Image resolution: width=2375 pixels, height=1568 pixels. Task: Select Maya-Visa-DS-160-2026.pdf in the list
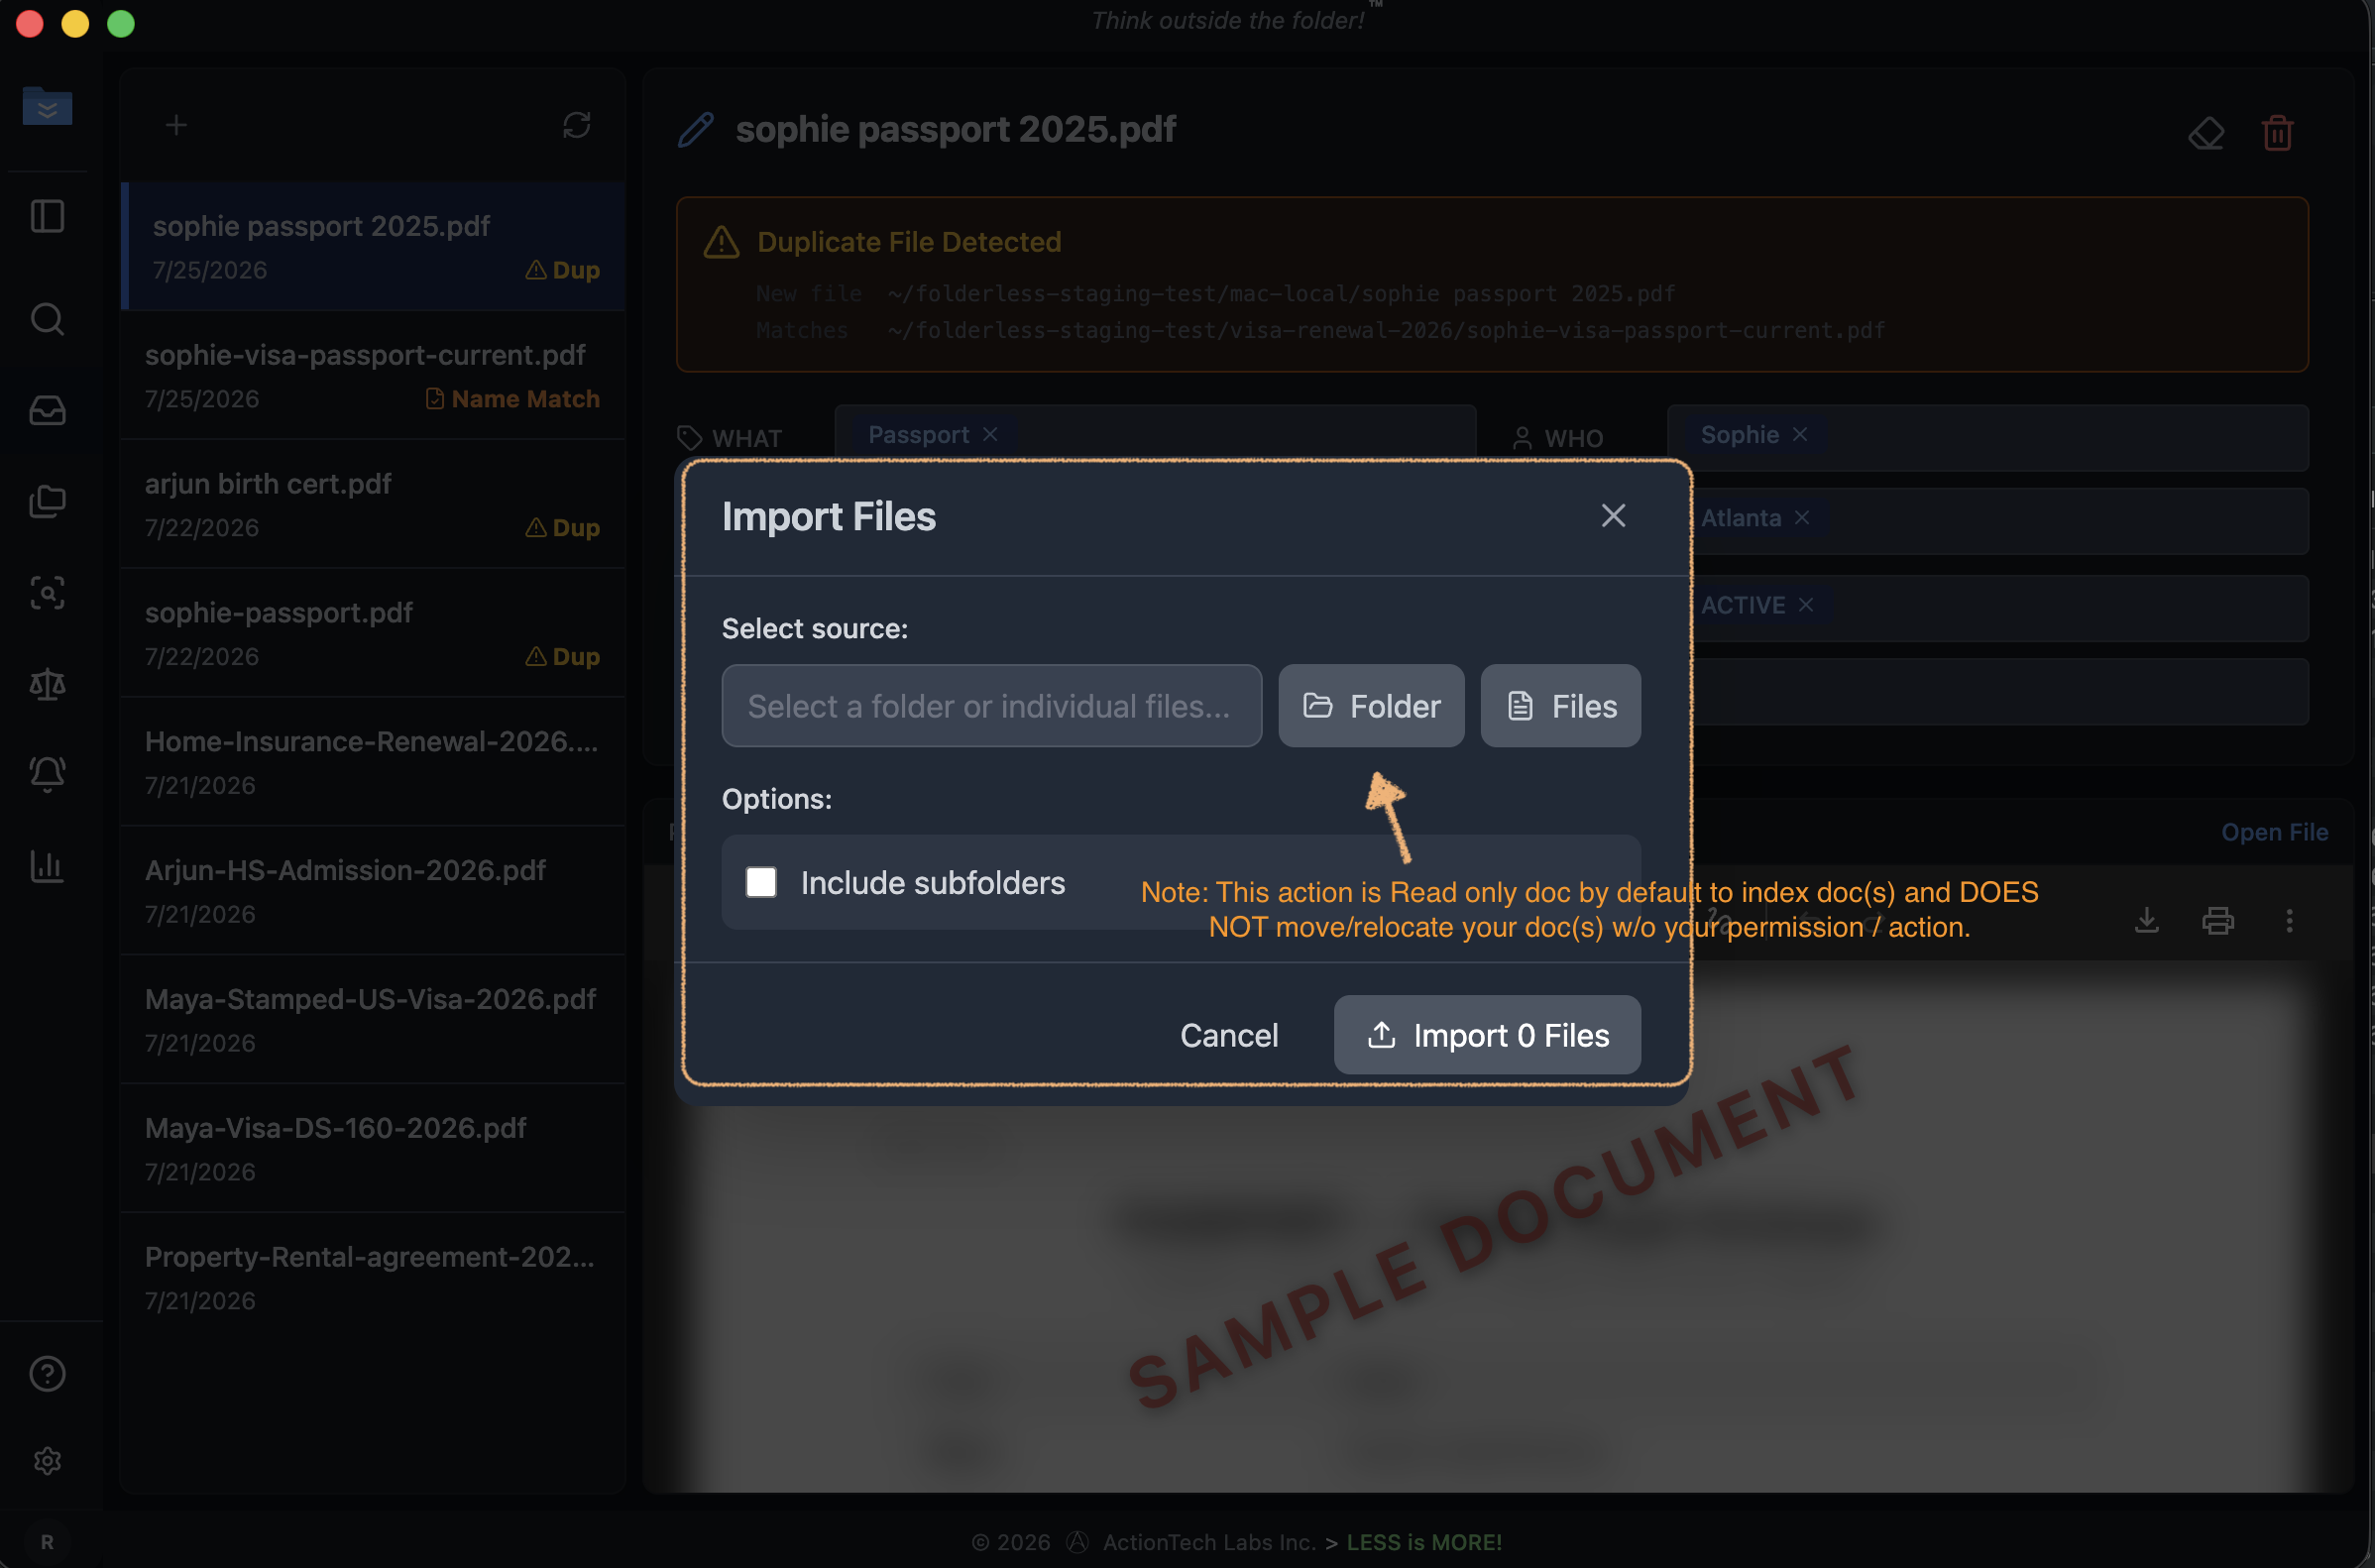click(373, 1149)
